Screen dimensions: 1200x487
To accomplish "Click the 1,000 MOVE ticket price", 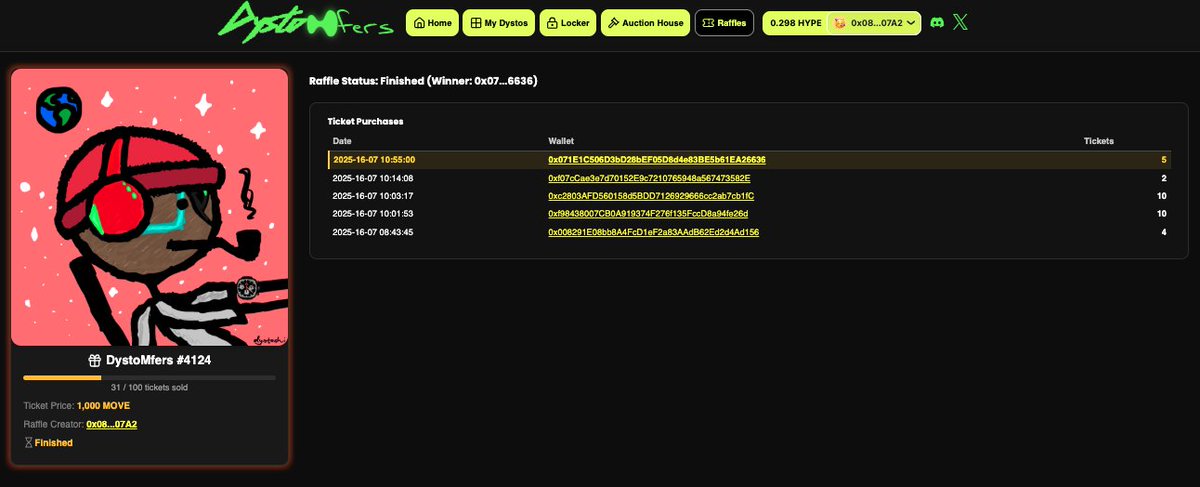I will (x=103, y=406).
